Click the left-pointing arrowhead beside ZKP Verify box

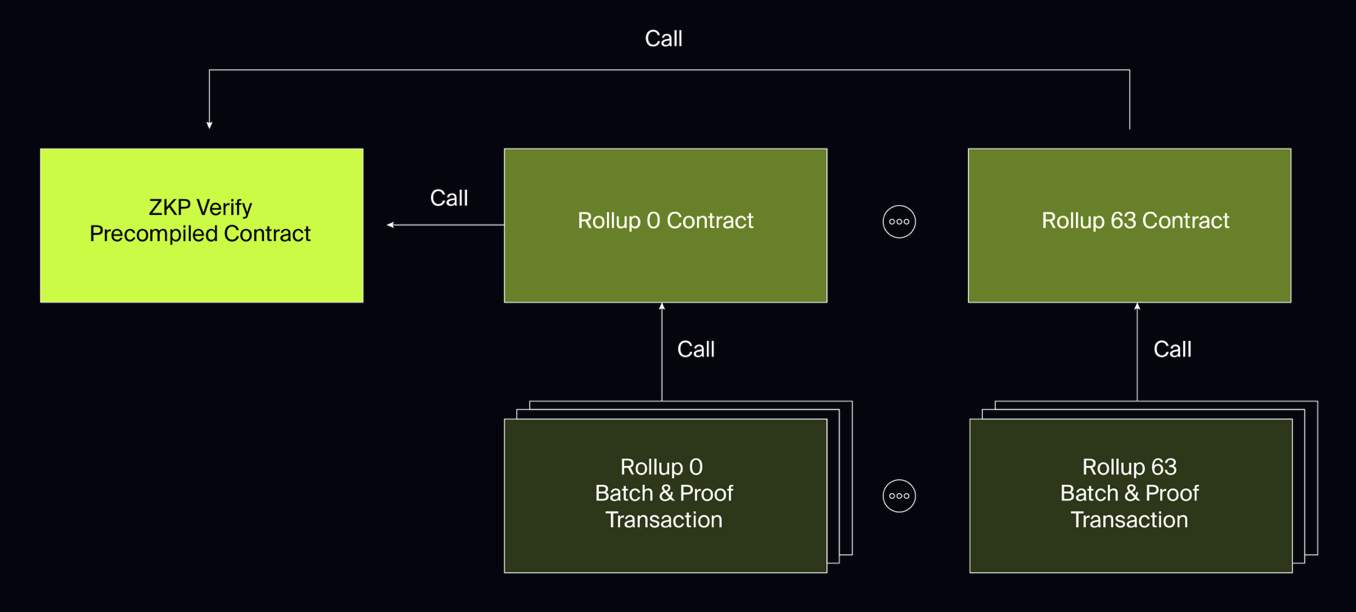click(391, 225)
